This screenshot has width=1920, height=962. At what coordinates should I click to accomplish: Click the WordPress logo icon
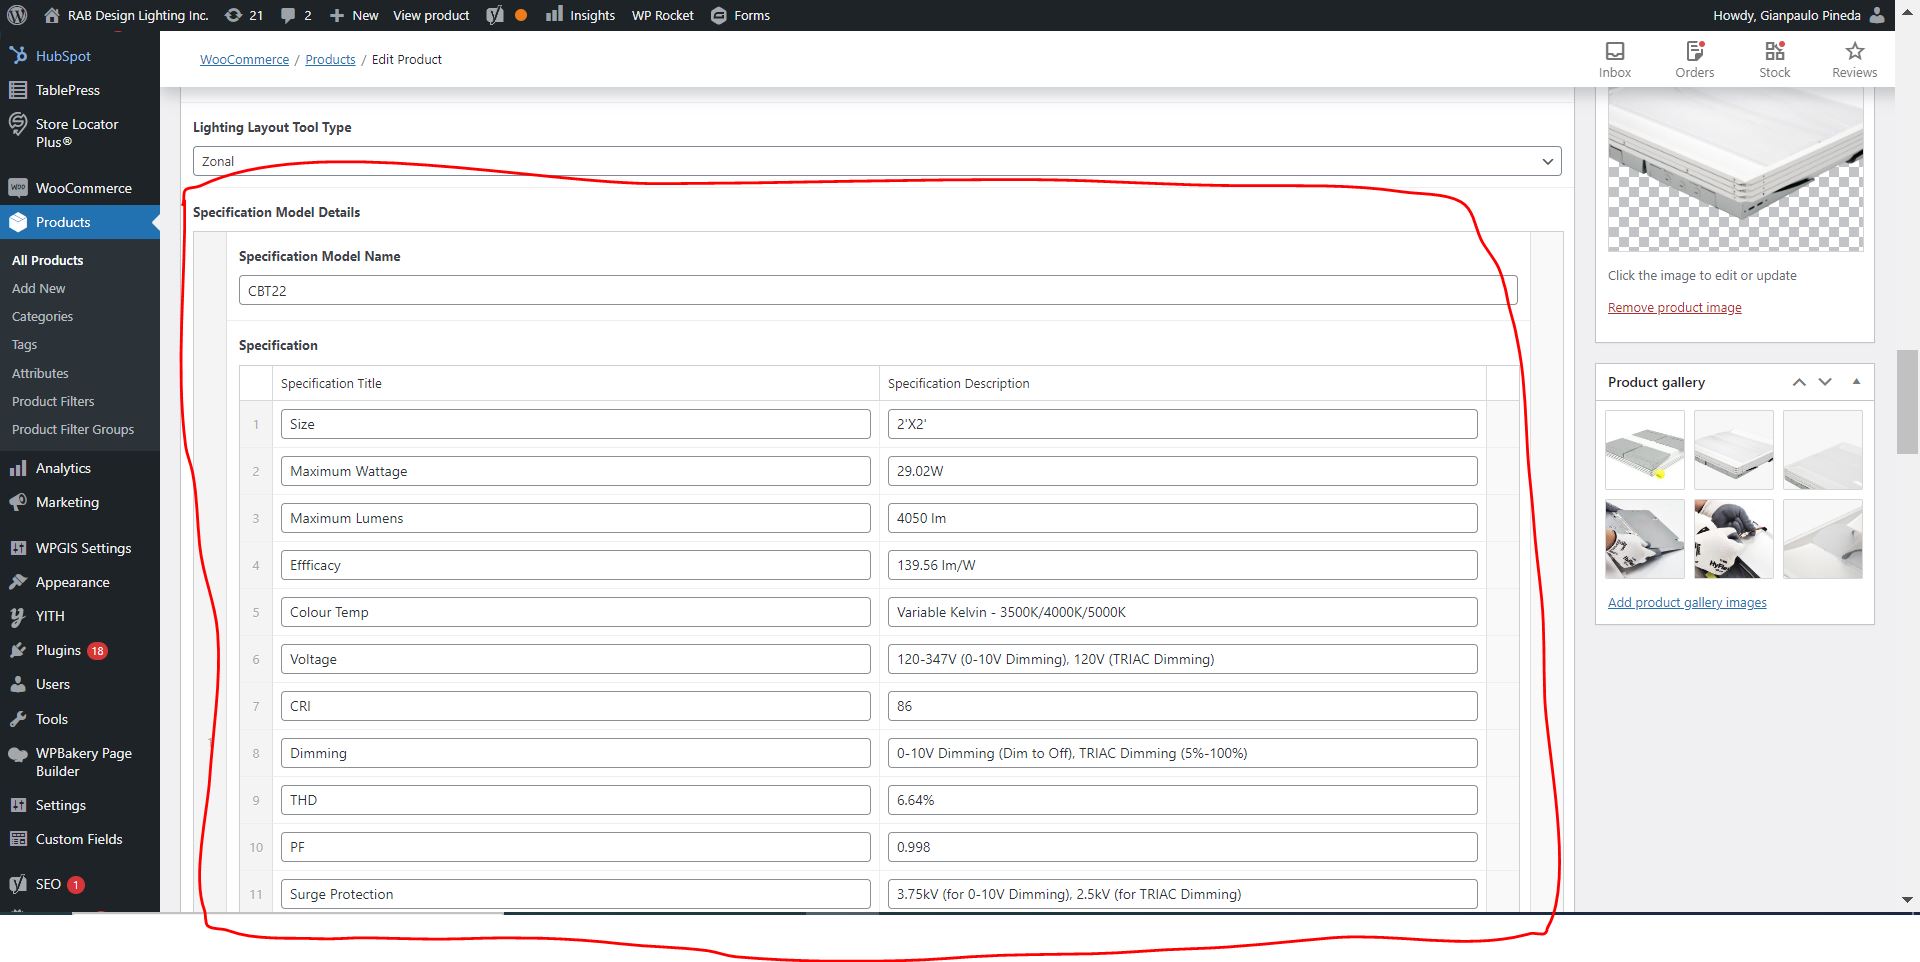pos(17,15)
